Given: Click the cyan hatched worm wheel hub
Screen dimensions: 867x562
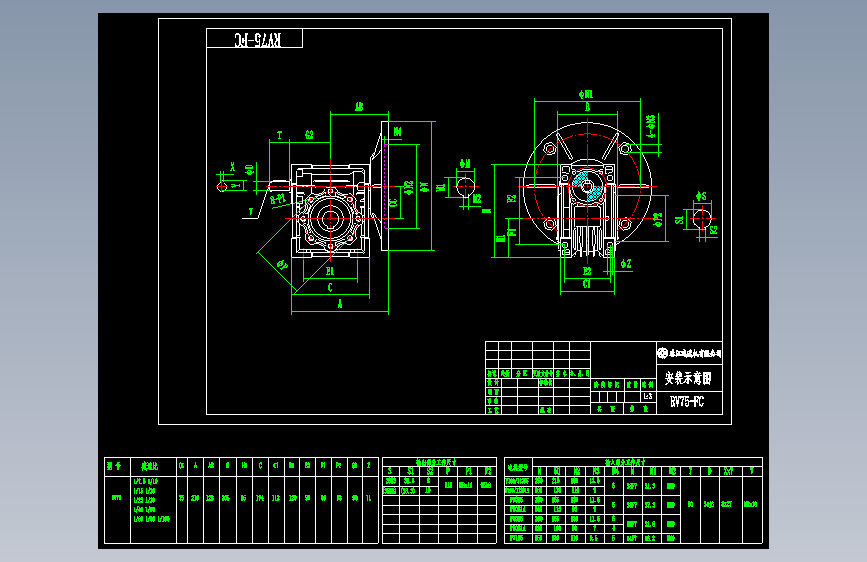Looking at the screenshot, I should (586, 186).
